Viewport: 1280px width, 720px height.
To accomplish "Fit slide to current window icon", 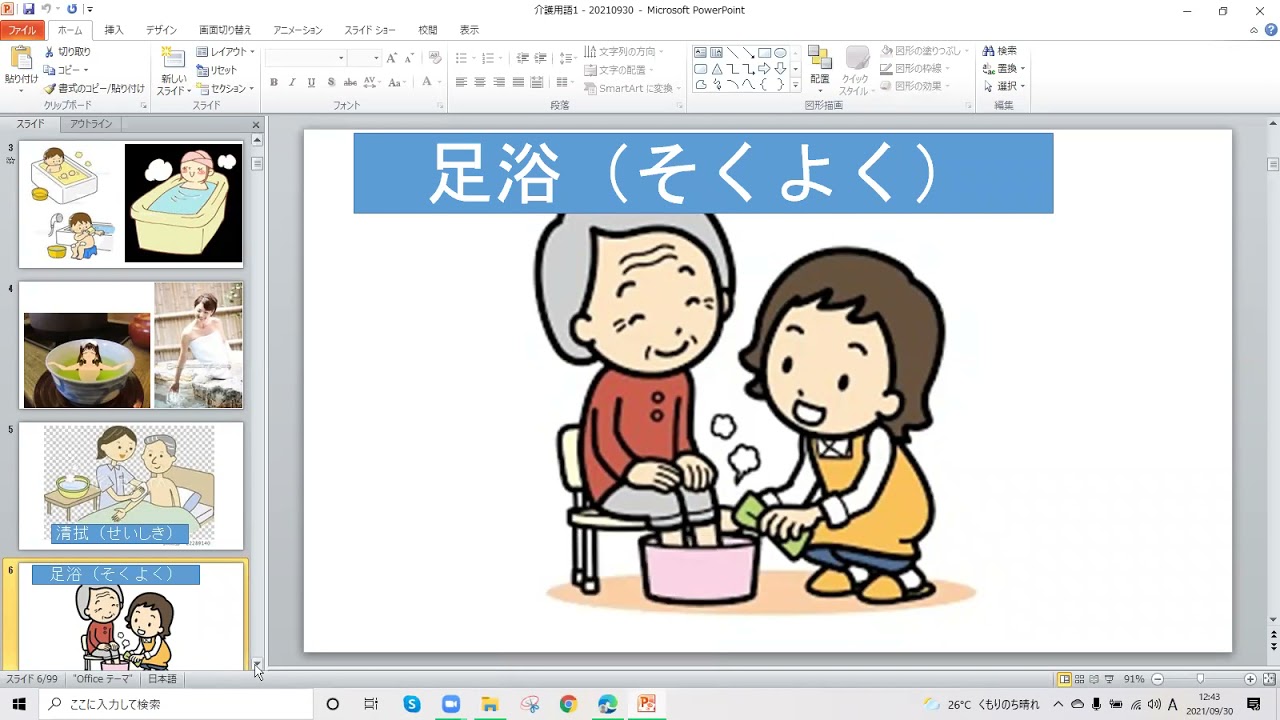I will coord(1269,679).
